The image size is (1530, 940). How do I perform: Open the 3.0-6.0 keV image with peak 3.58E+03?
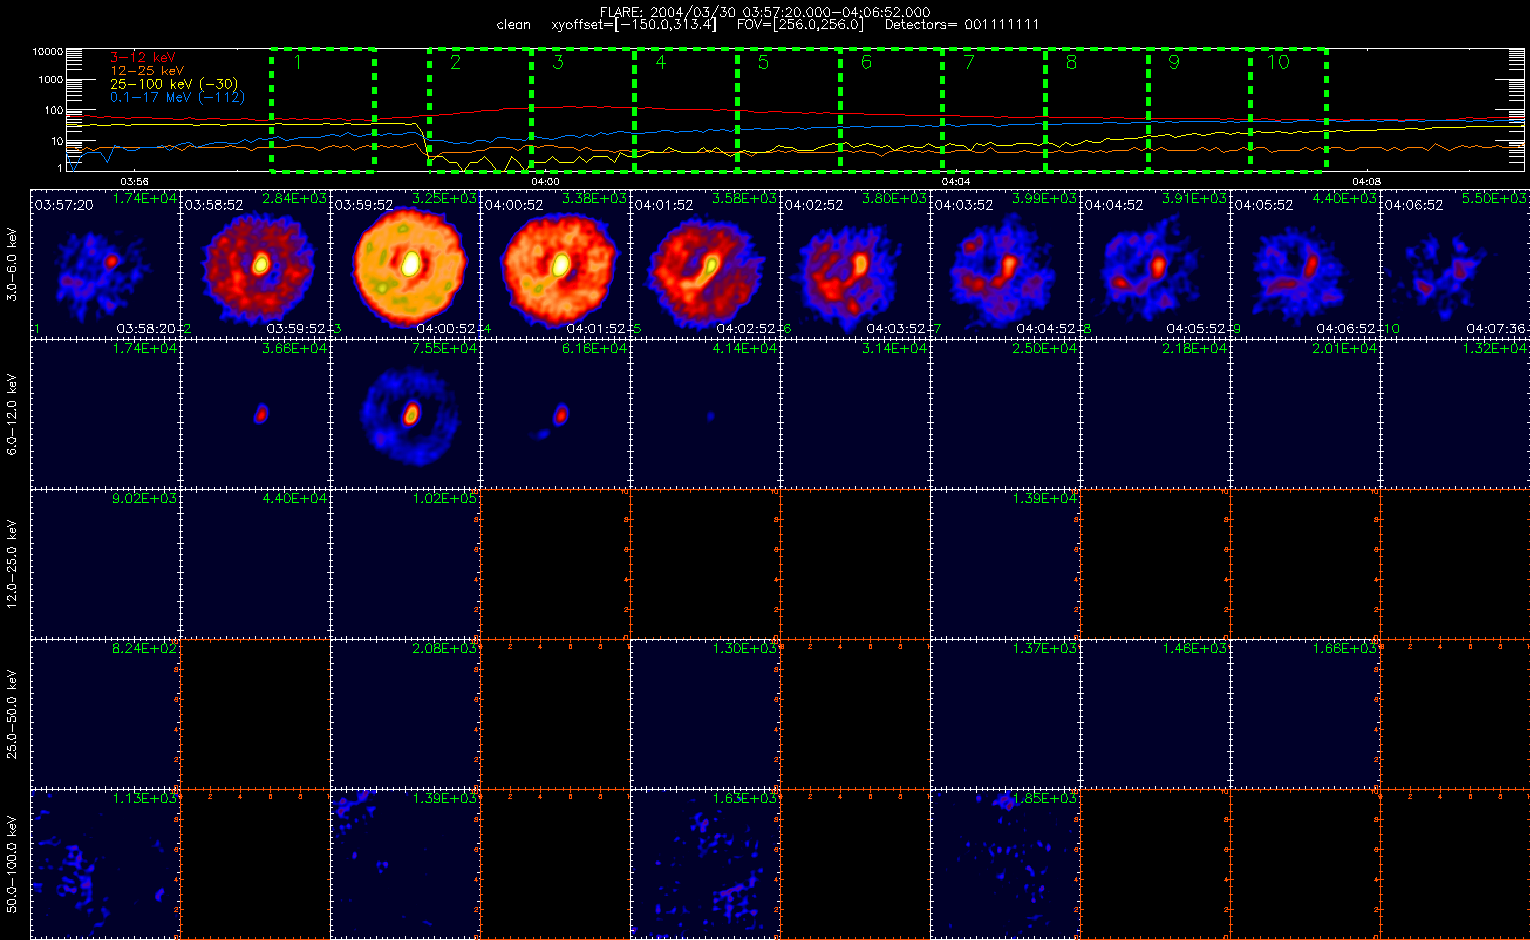click(x=705, y=263)
